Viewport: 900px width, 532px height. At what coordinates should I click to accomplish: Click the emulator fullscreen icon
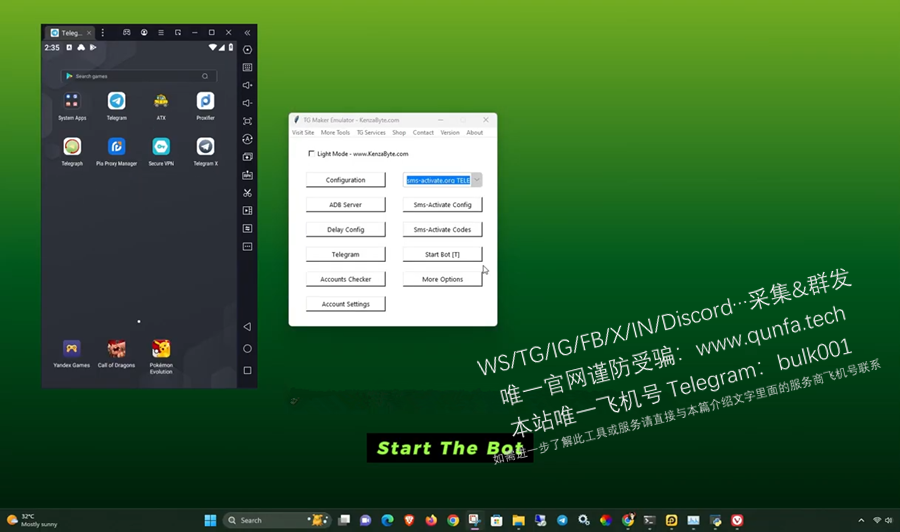coord(247,121)
